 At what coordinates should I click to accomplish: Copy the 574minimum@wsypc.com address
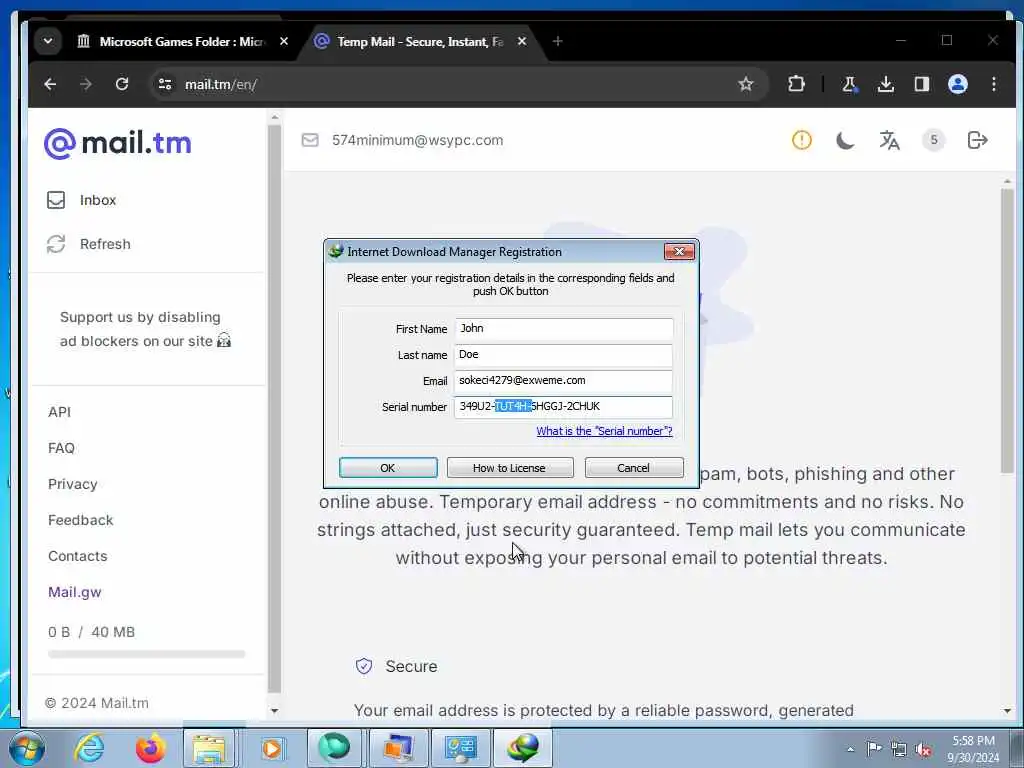point(417,140)
